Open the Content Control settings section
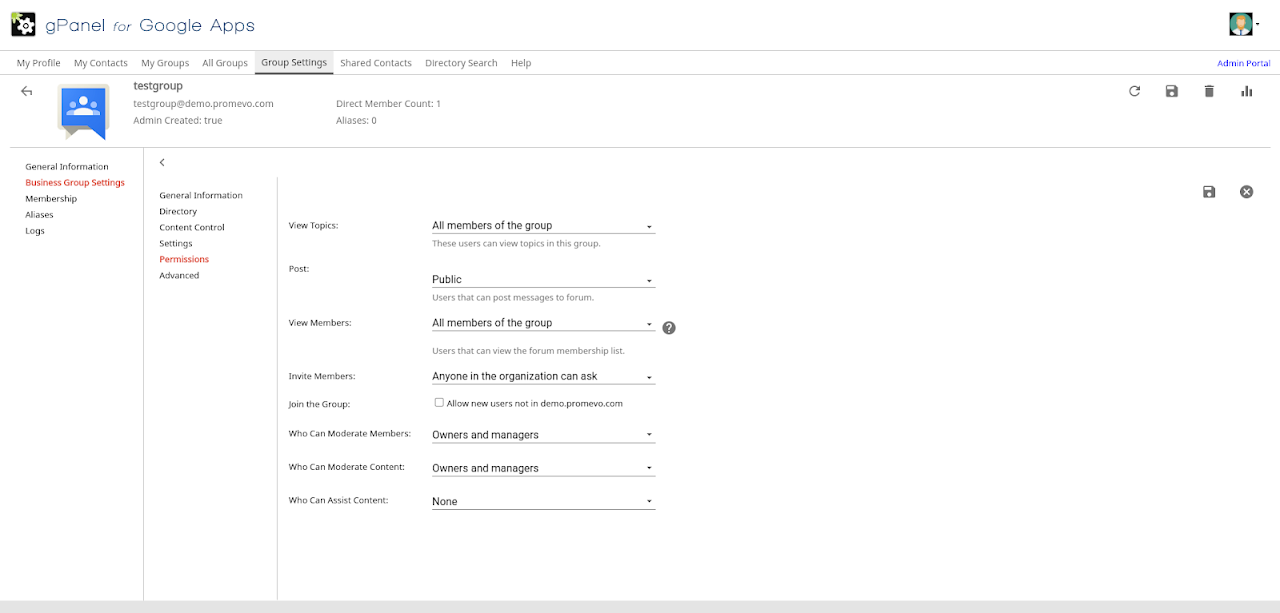Image resolution: width=1280 pixels, height=613 pixels. (192, 227)
